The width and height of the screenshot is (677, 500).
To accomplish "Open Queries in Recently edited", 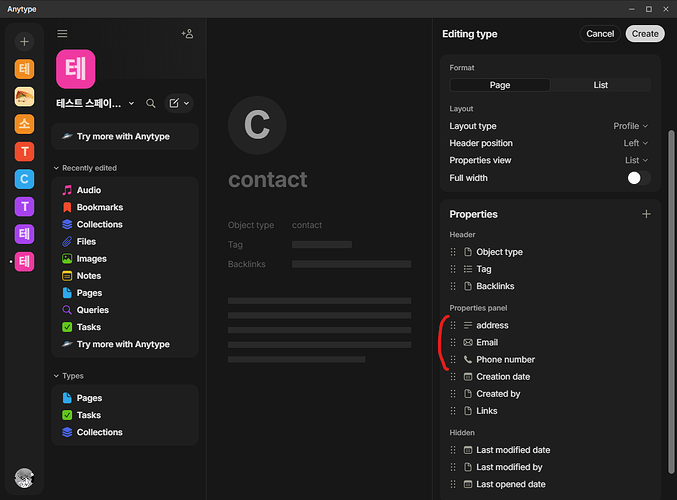I will [x=125, y=310].
